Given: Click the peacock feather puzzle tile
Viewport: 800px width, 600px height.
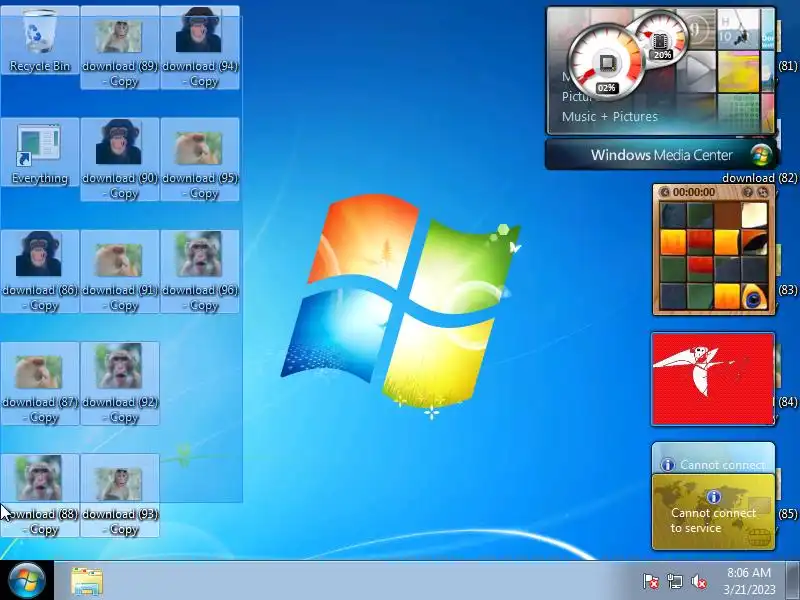Looking at the screenshot, I should [x=754, y=297].
